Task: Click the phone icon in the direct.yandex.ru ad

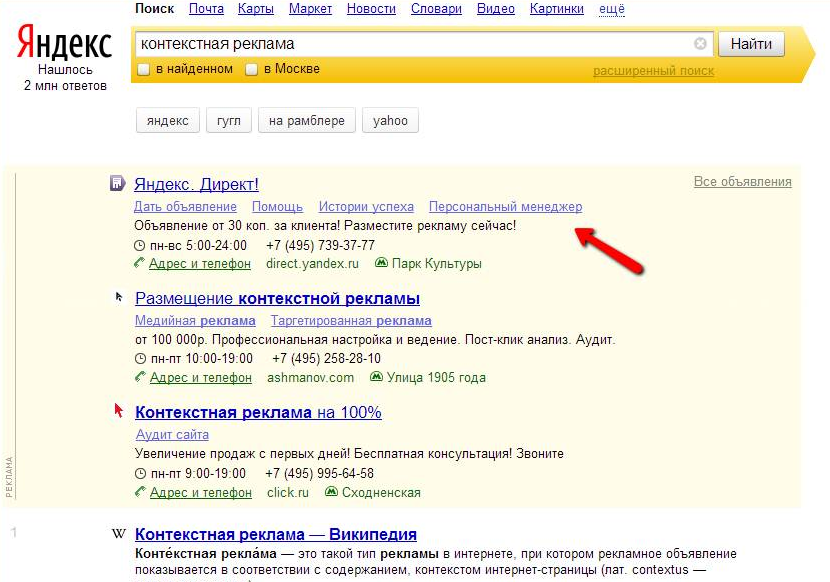Action: pos(139,263)
